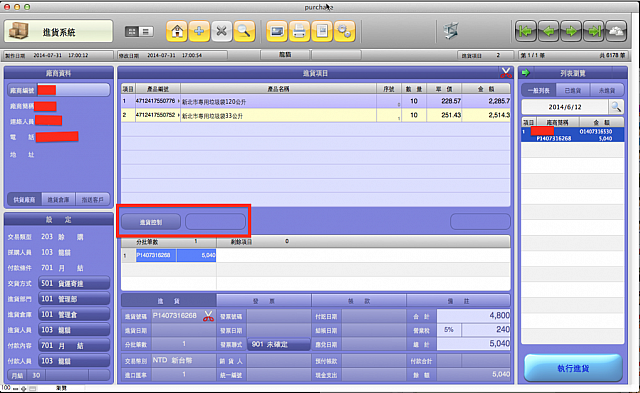This screenshot has width=640, height=393.
Task: Click the 合計 4,800 value
Action: tap(473, 315)
